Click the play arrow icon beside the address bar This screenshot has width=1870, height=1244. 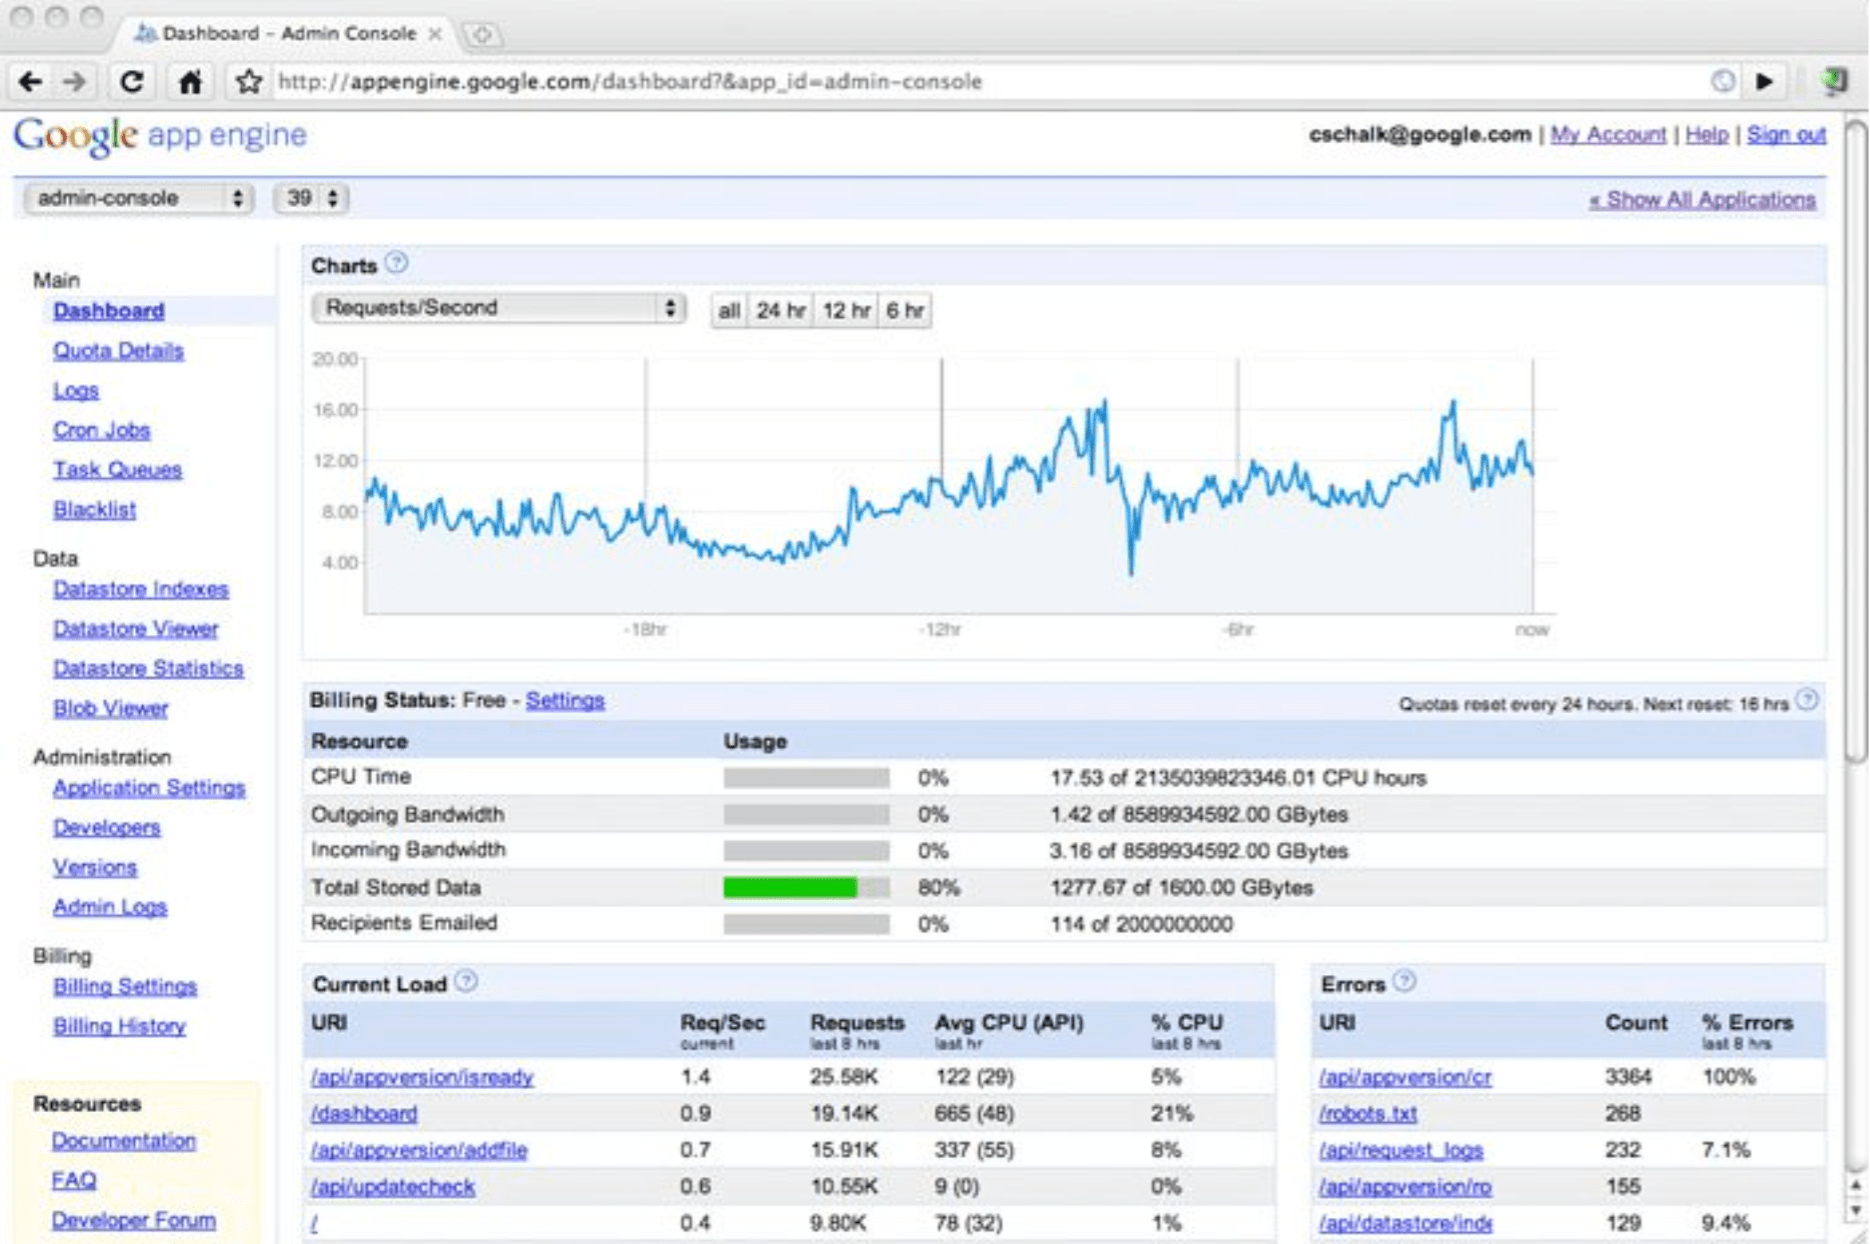[x=1765, y=82]
